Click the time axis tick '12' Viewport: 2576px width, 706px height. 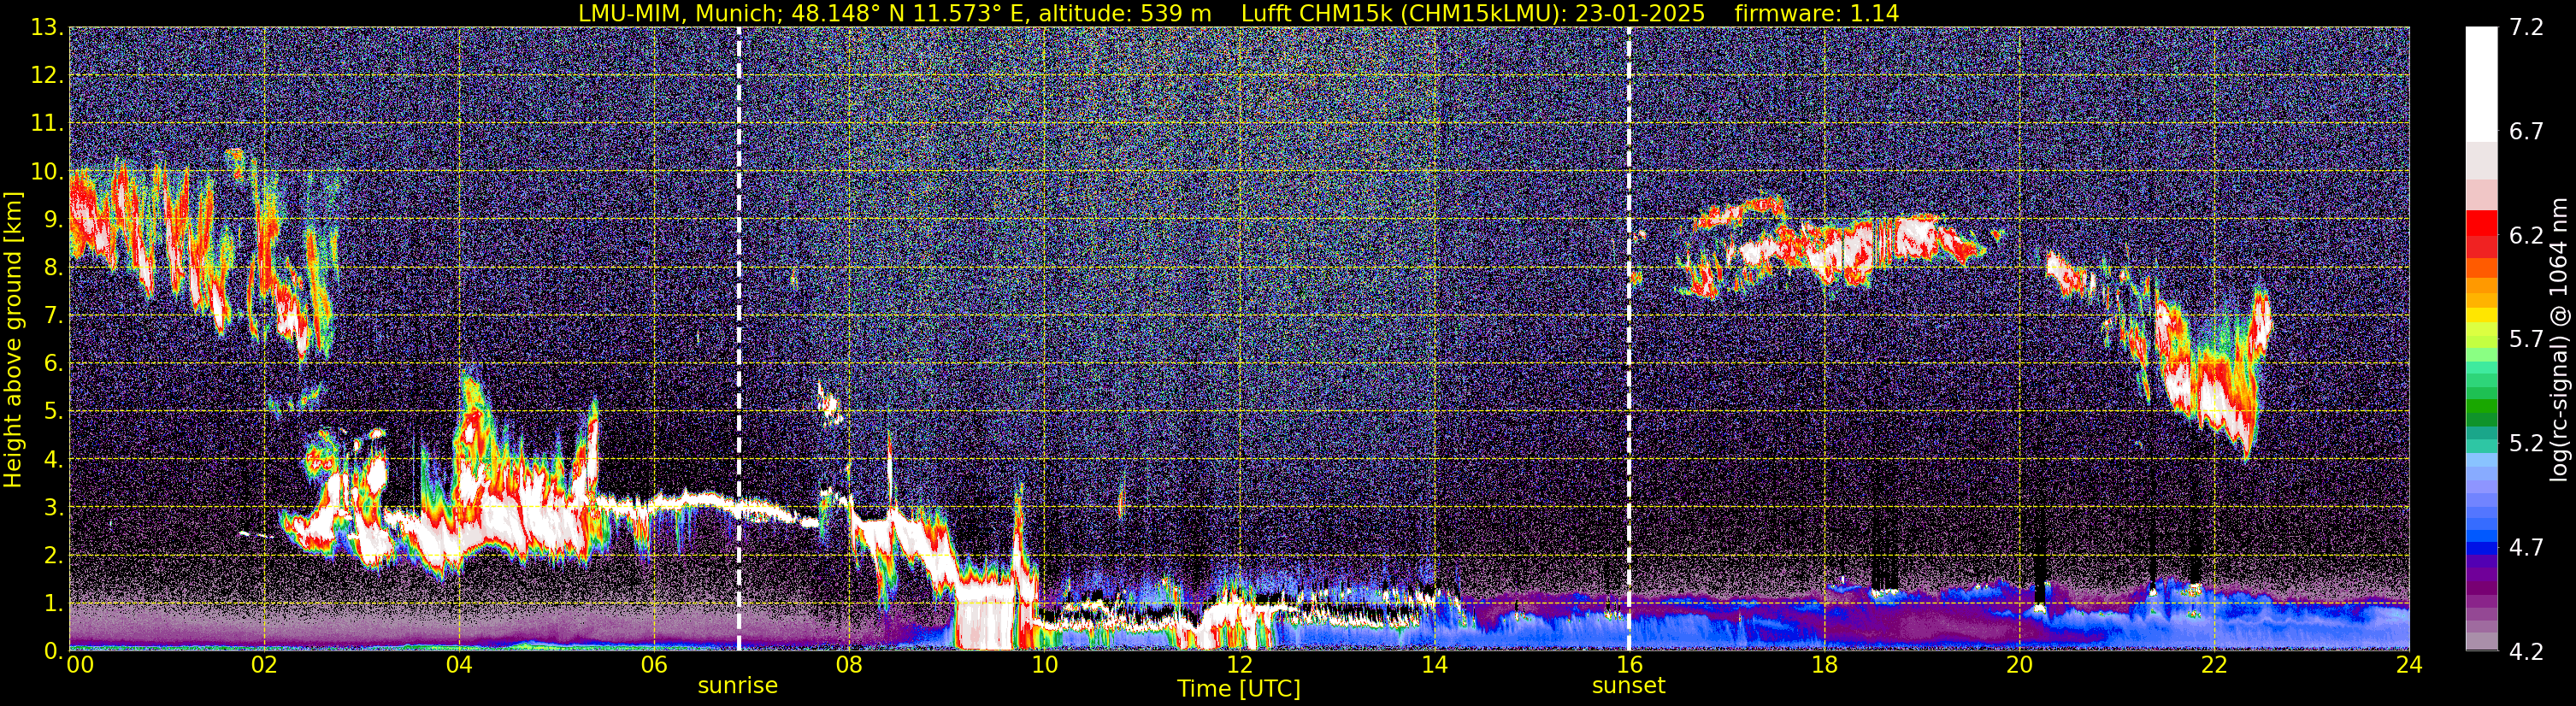point(1239,666)
